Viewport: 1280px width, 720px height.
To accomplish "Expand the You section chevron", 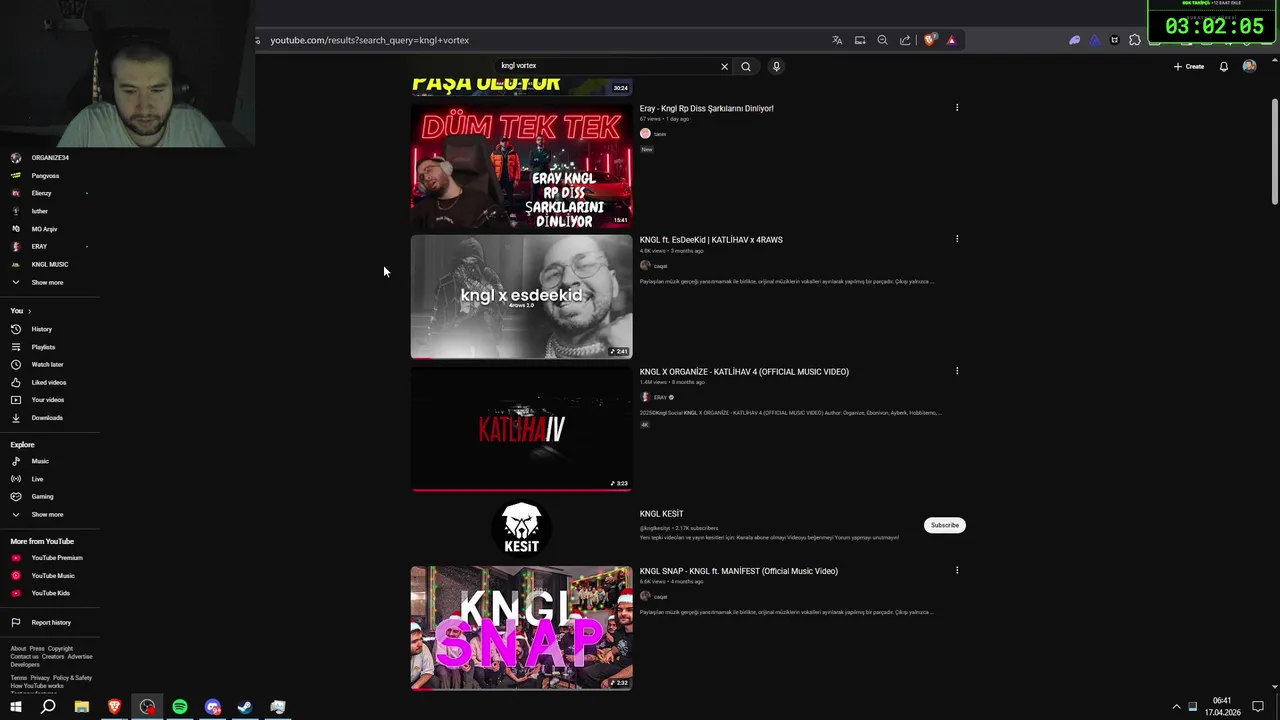I will coord(29,311).
